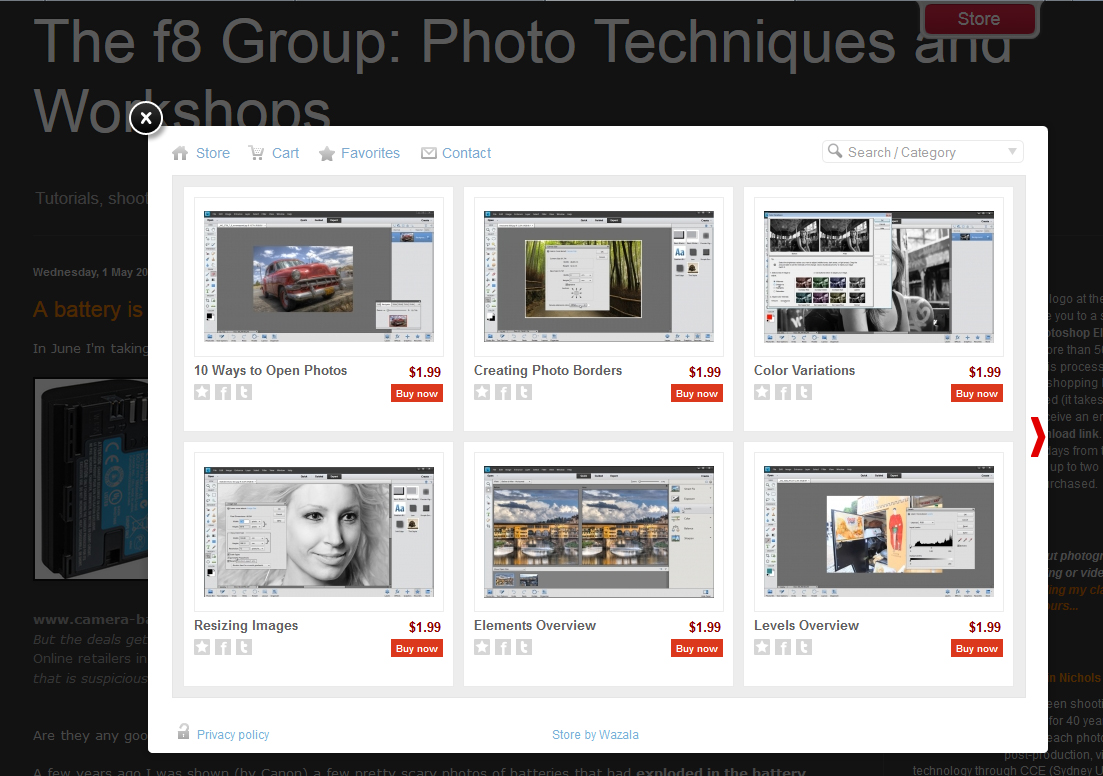Twitter share icon for Levels Overview
1103x776 pixels.
point(804,647)
